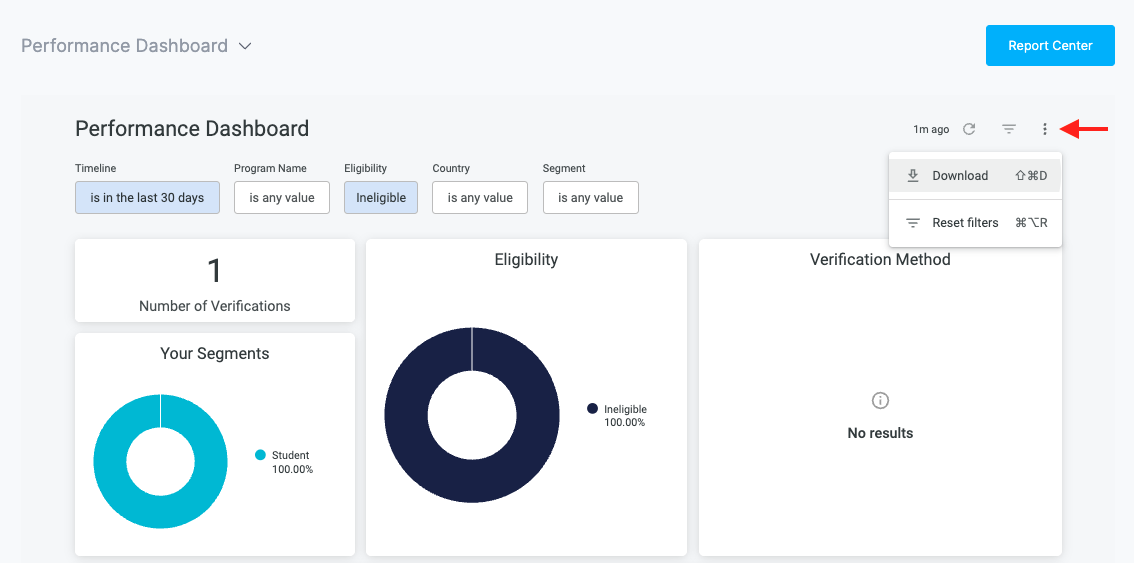
Task: Open the Country filter dropdown
Action: (480, 198)
